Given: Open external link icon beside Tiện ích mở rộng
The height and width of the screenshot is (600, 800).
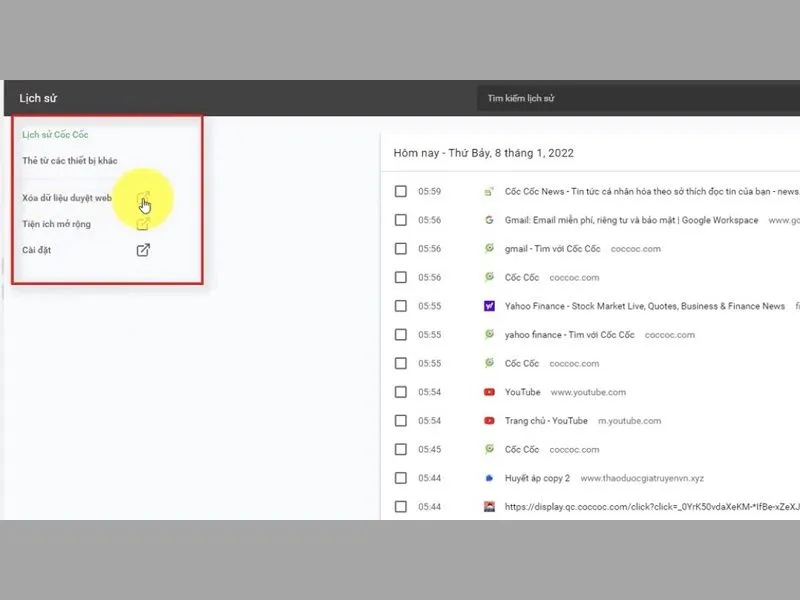Looking at the screenshot, I should (143, 224).
